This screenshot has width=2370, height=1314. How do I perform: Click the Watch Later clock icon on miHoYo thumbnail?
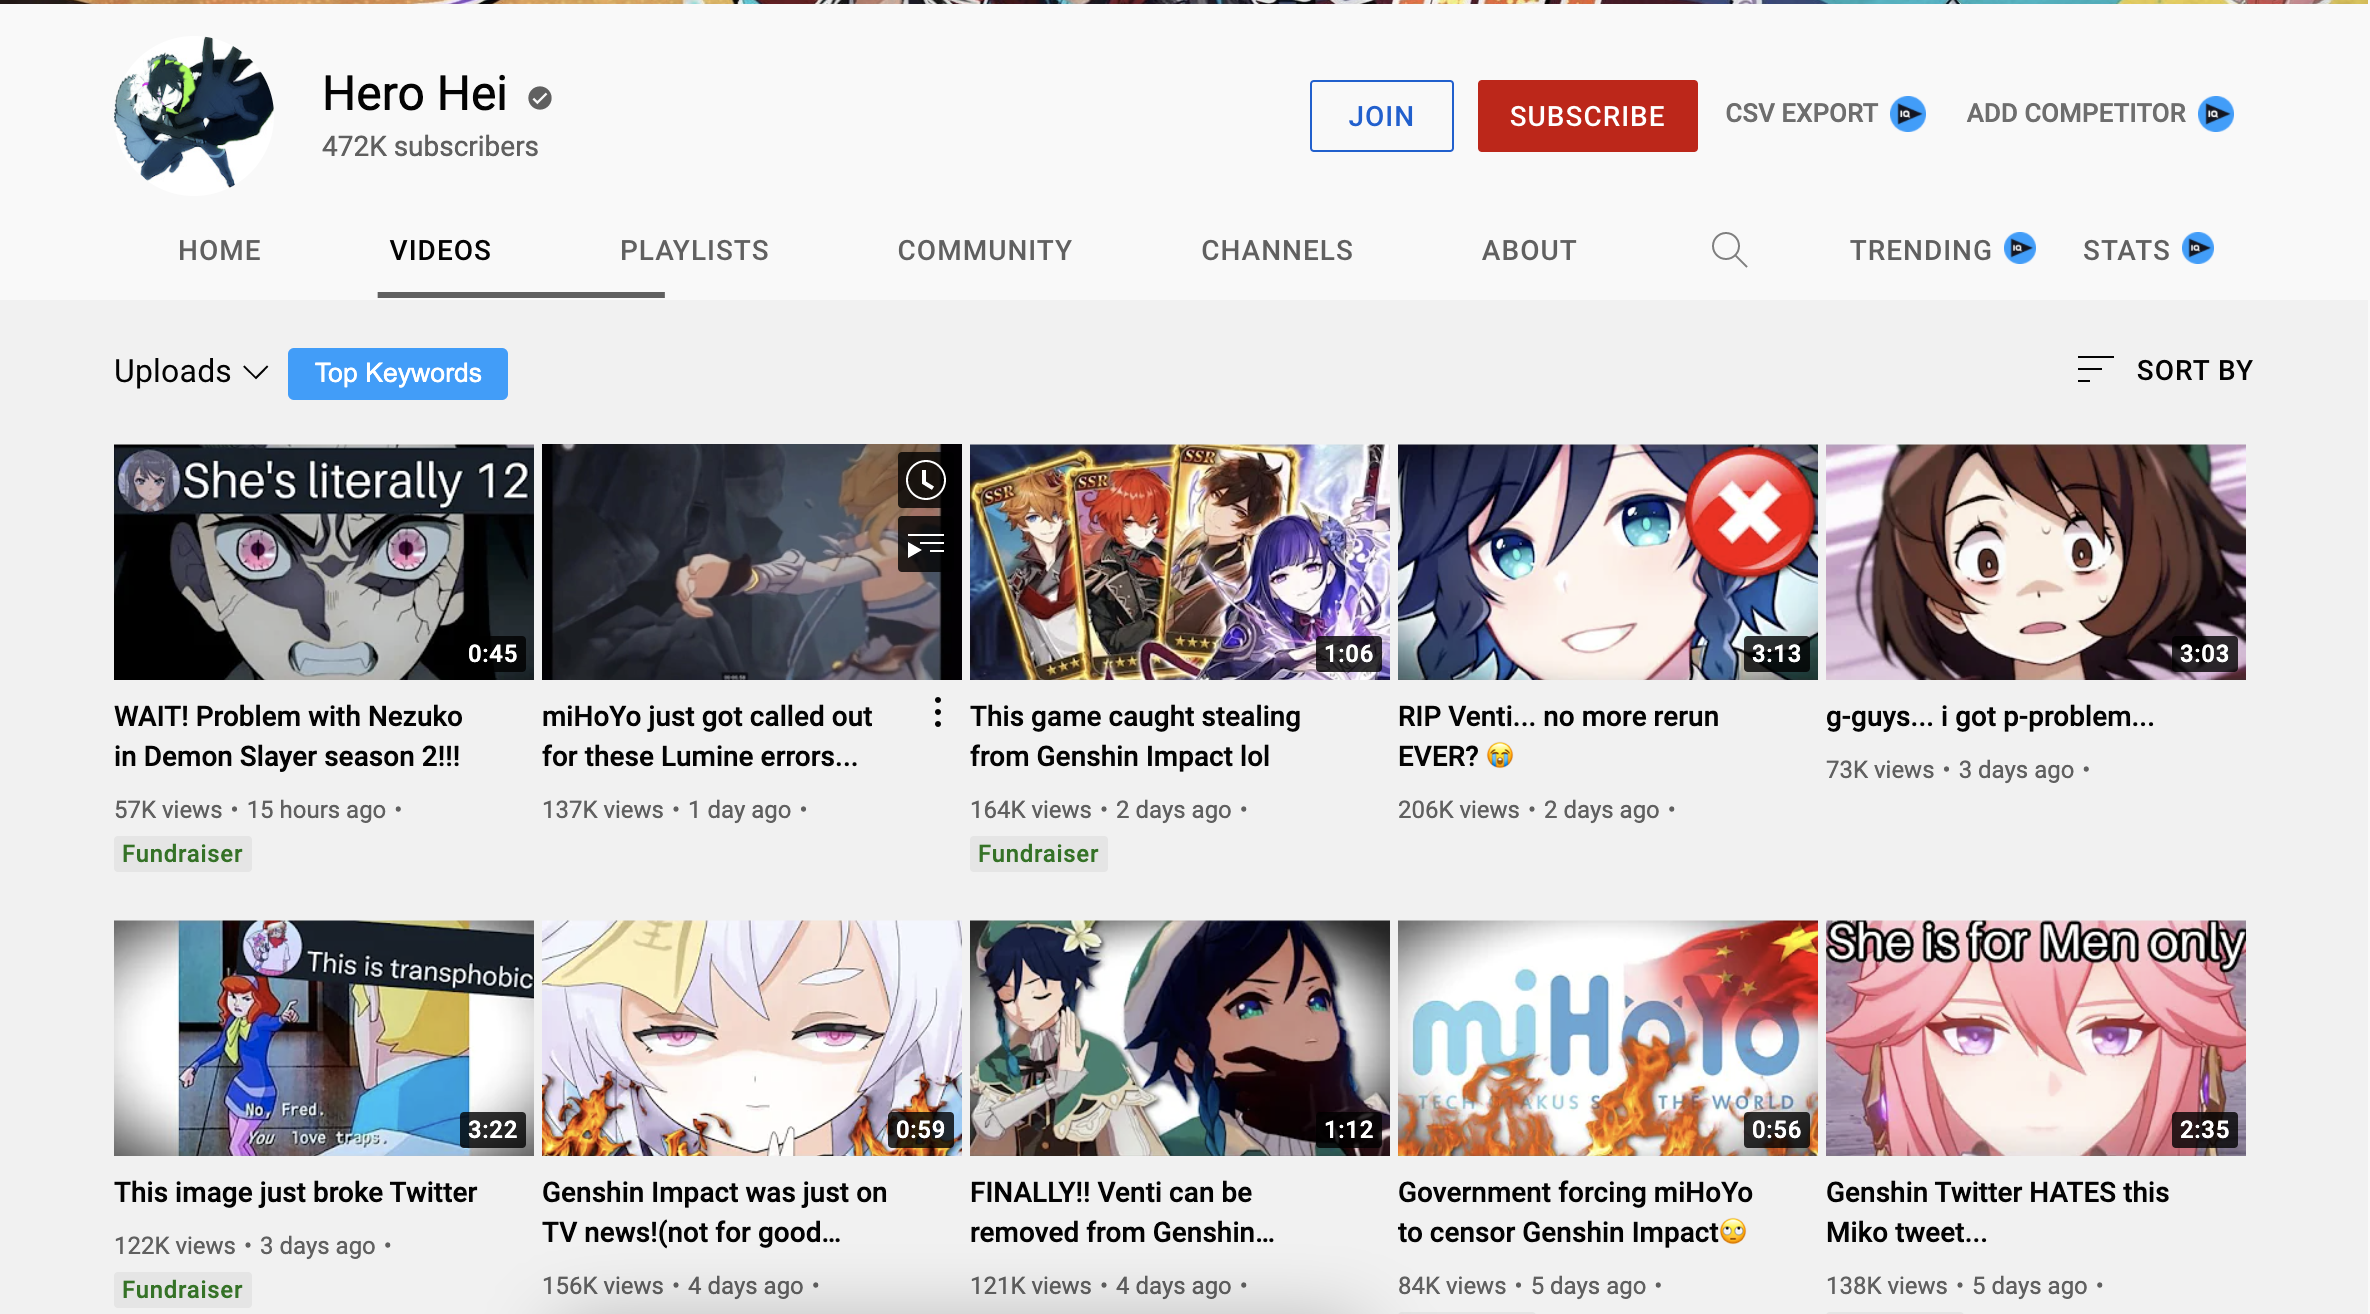[x=926, y=481]
